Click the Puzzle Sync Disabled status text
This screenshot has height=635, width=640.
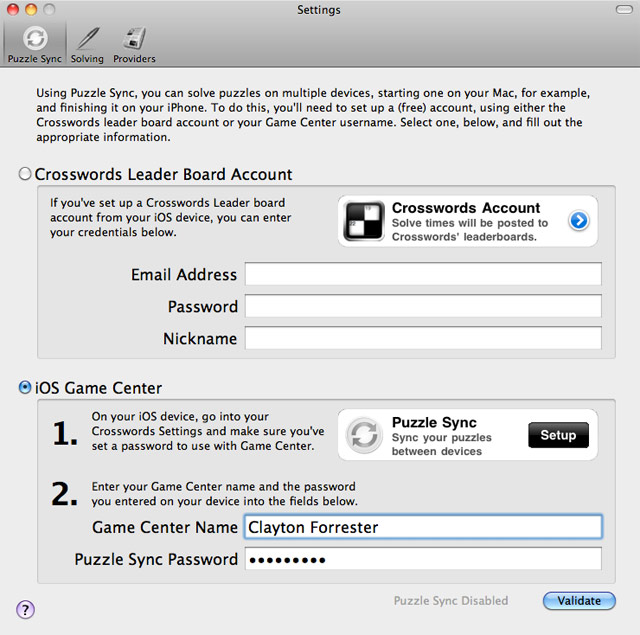451,601
